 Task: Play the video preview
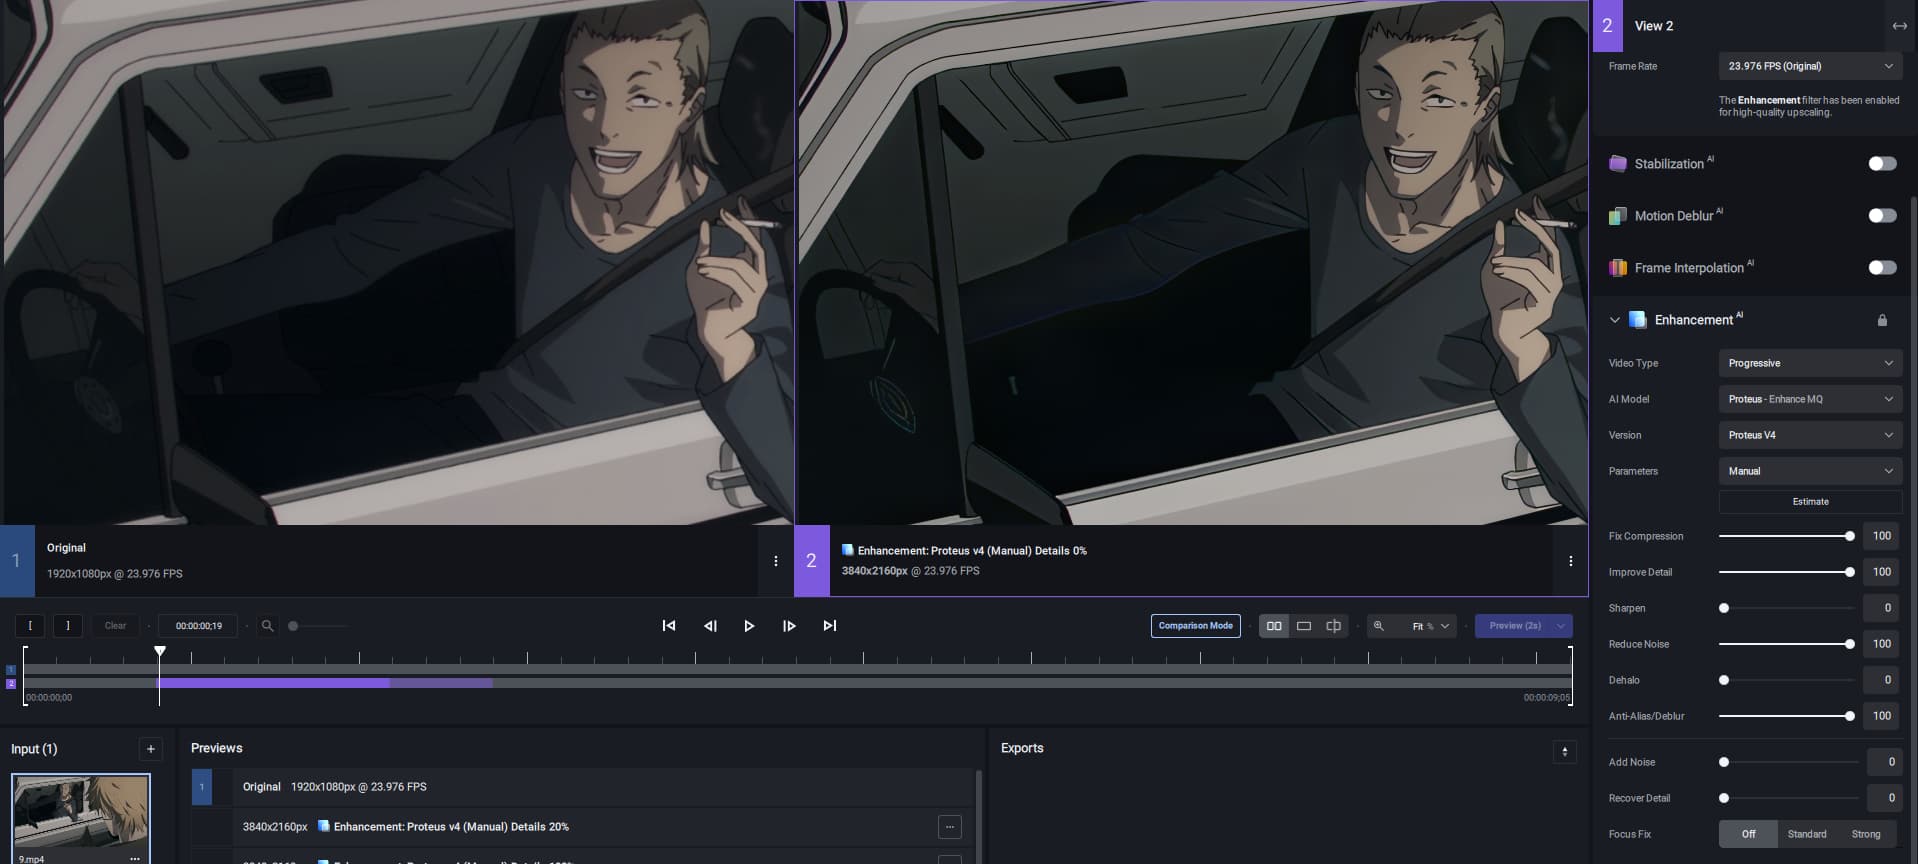pyautogui.click(x=749, y=626)
